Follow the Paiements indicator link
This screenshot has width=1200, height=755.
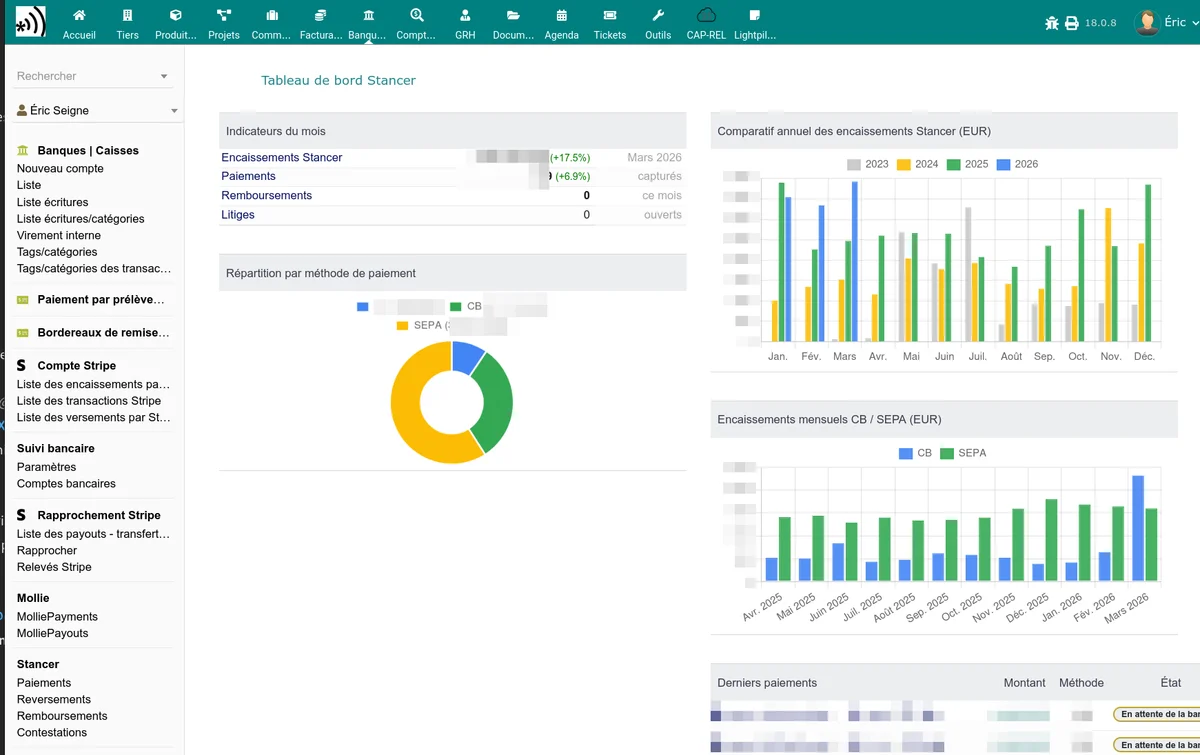[x=248, y=176]
